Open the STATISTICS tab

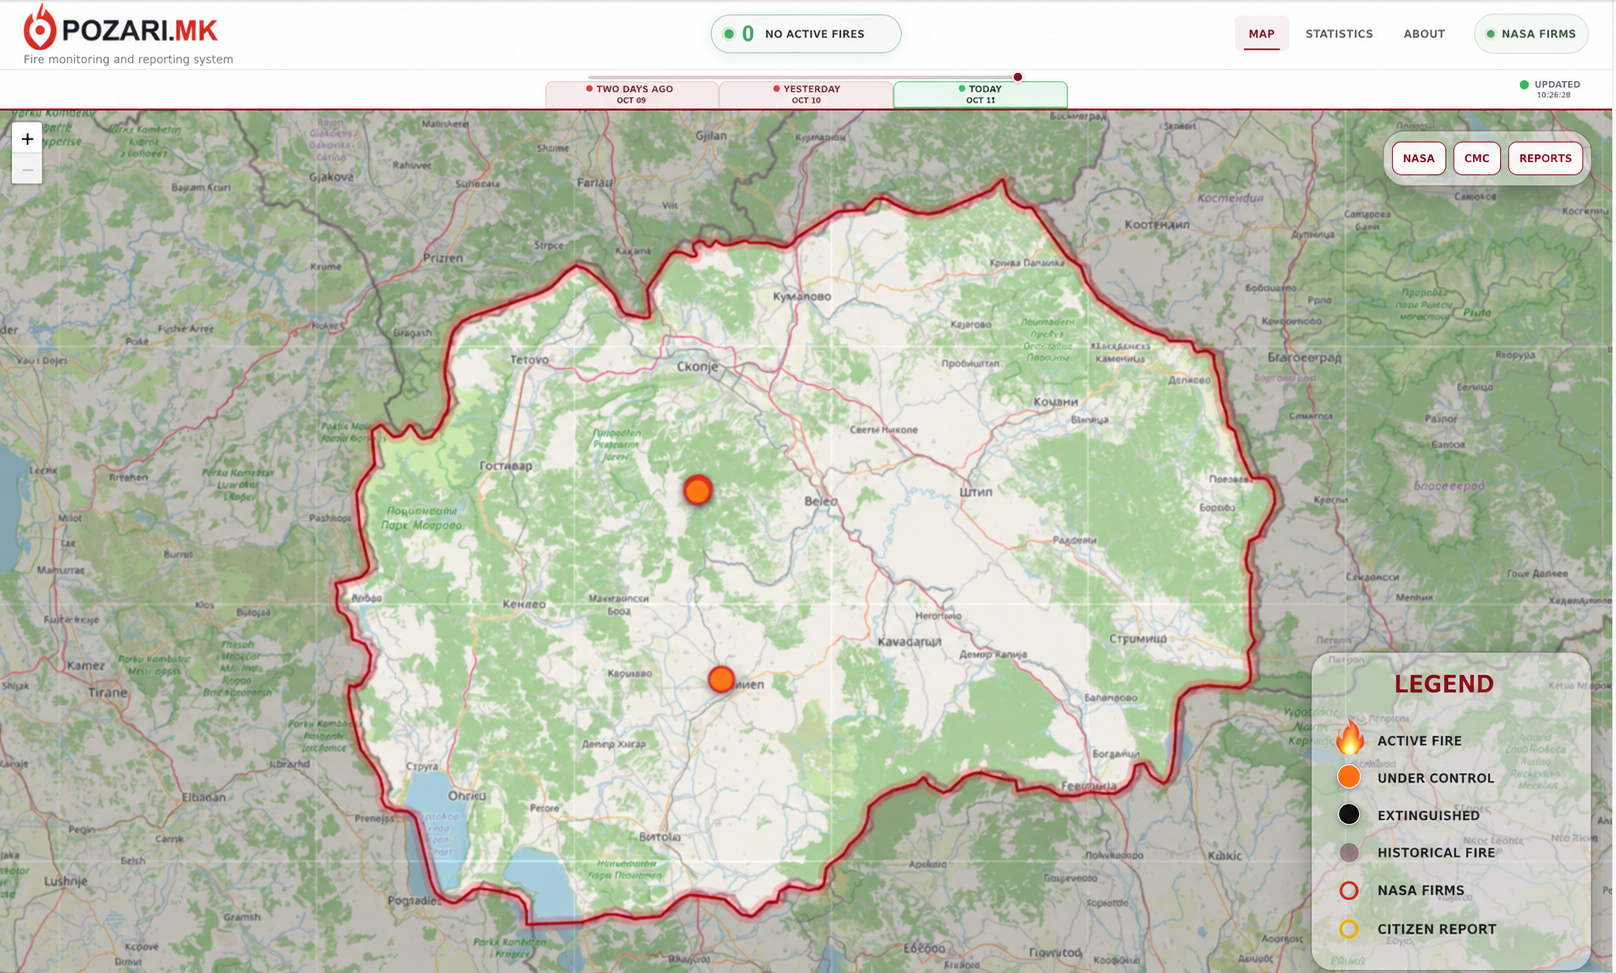pyautogui.click(x=1339, y=34)
